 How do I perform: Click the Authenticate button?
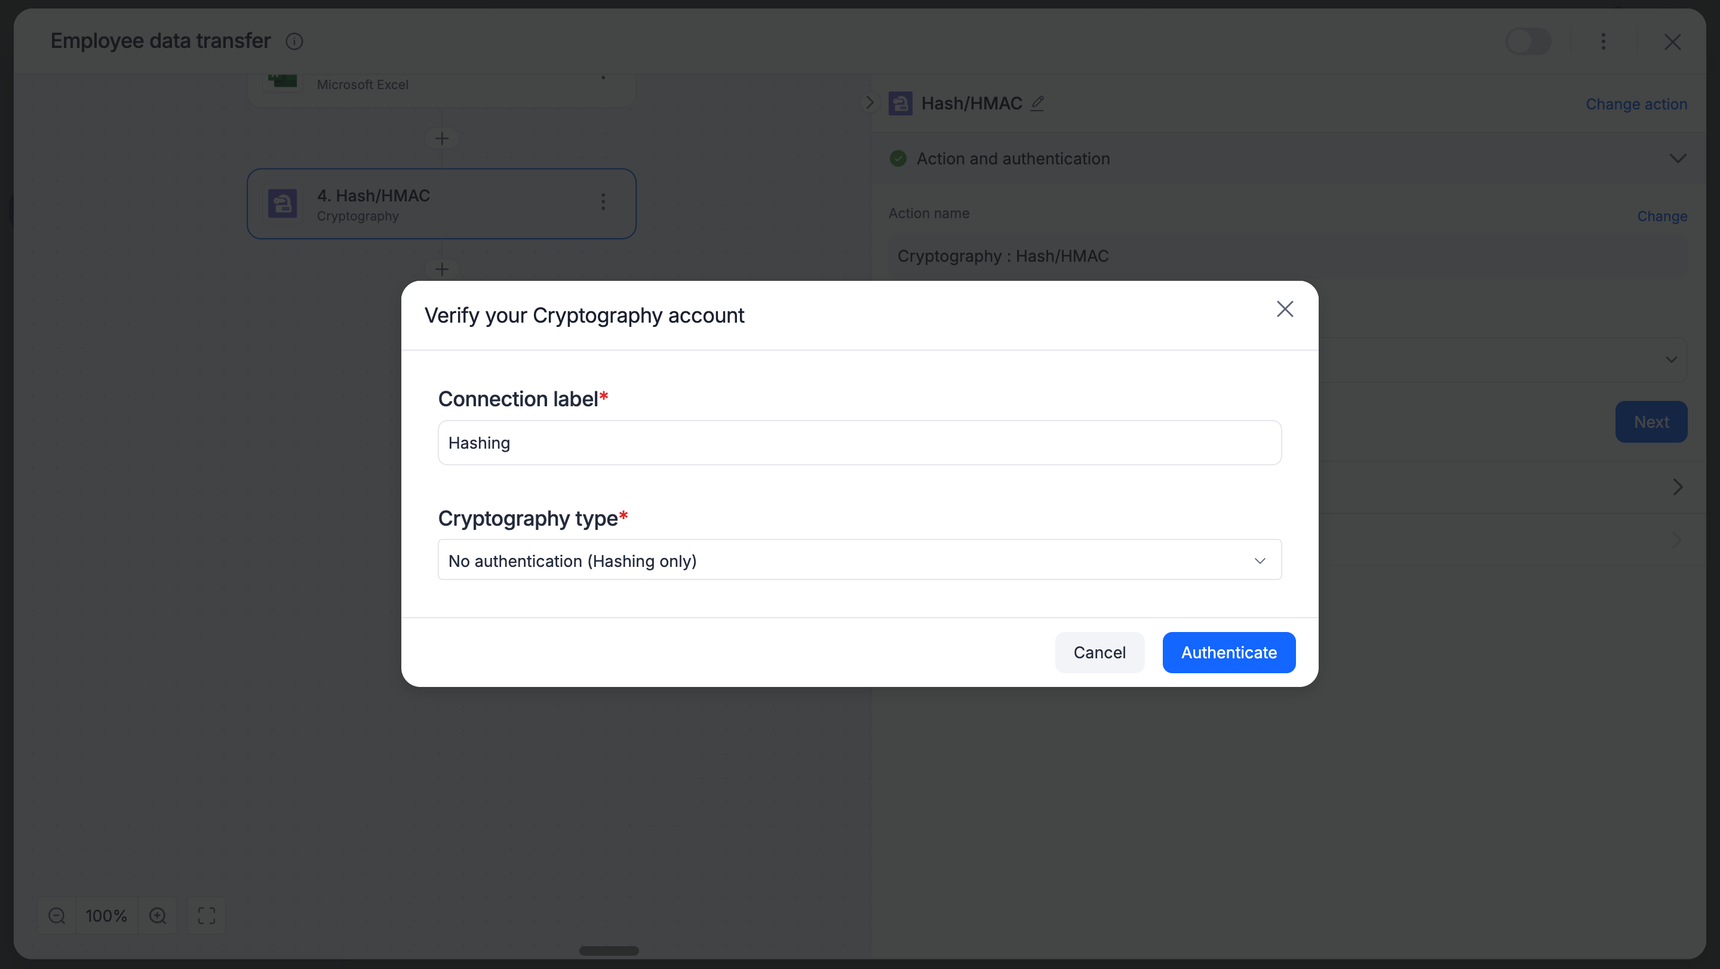tap(1228, 653)
